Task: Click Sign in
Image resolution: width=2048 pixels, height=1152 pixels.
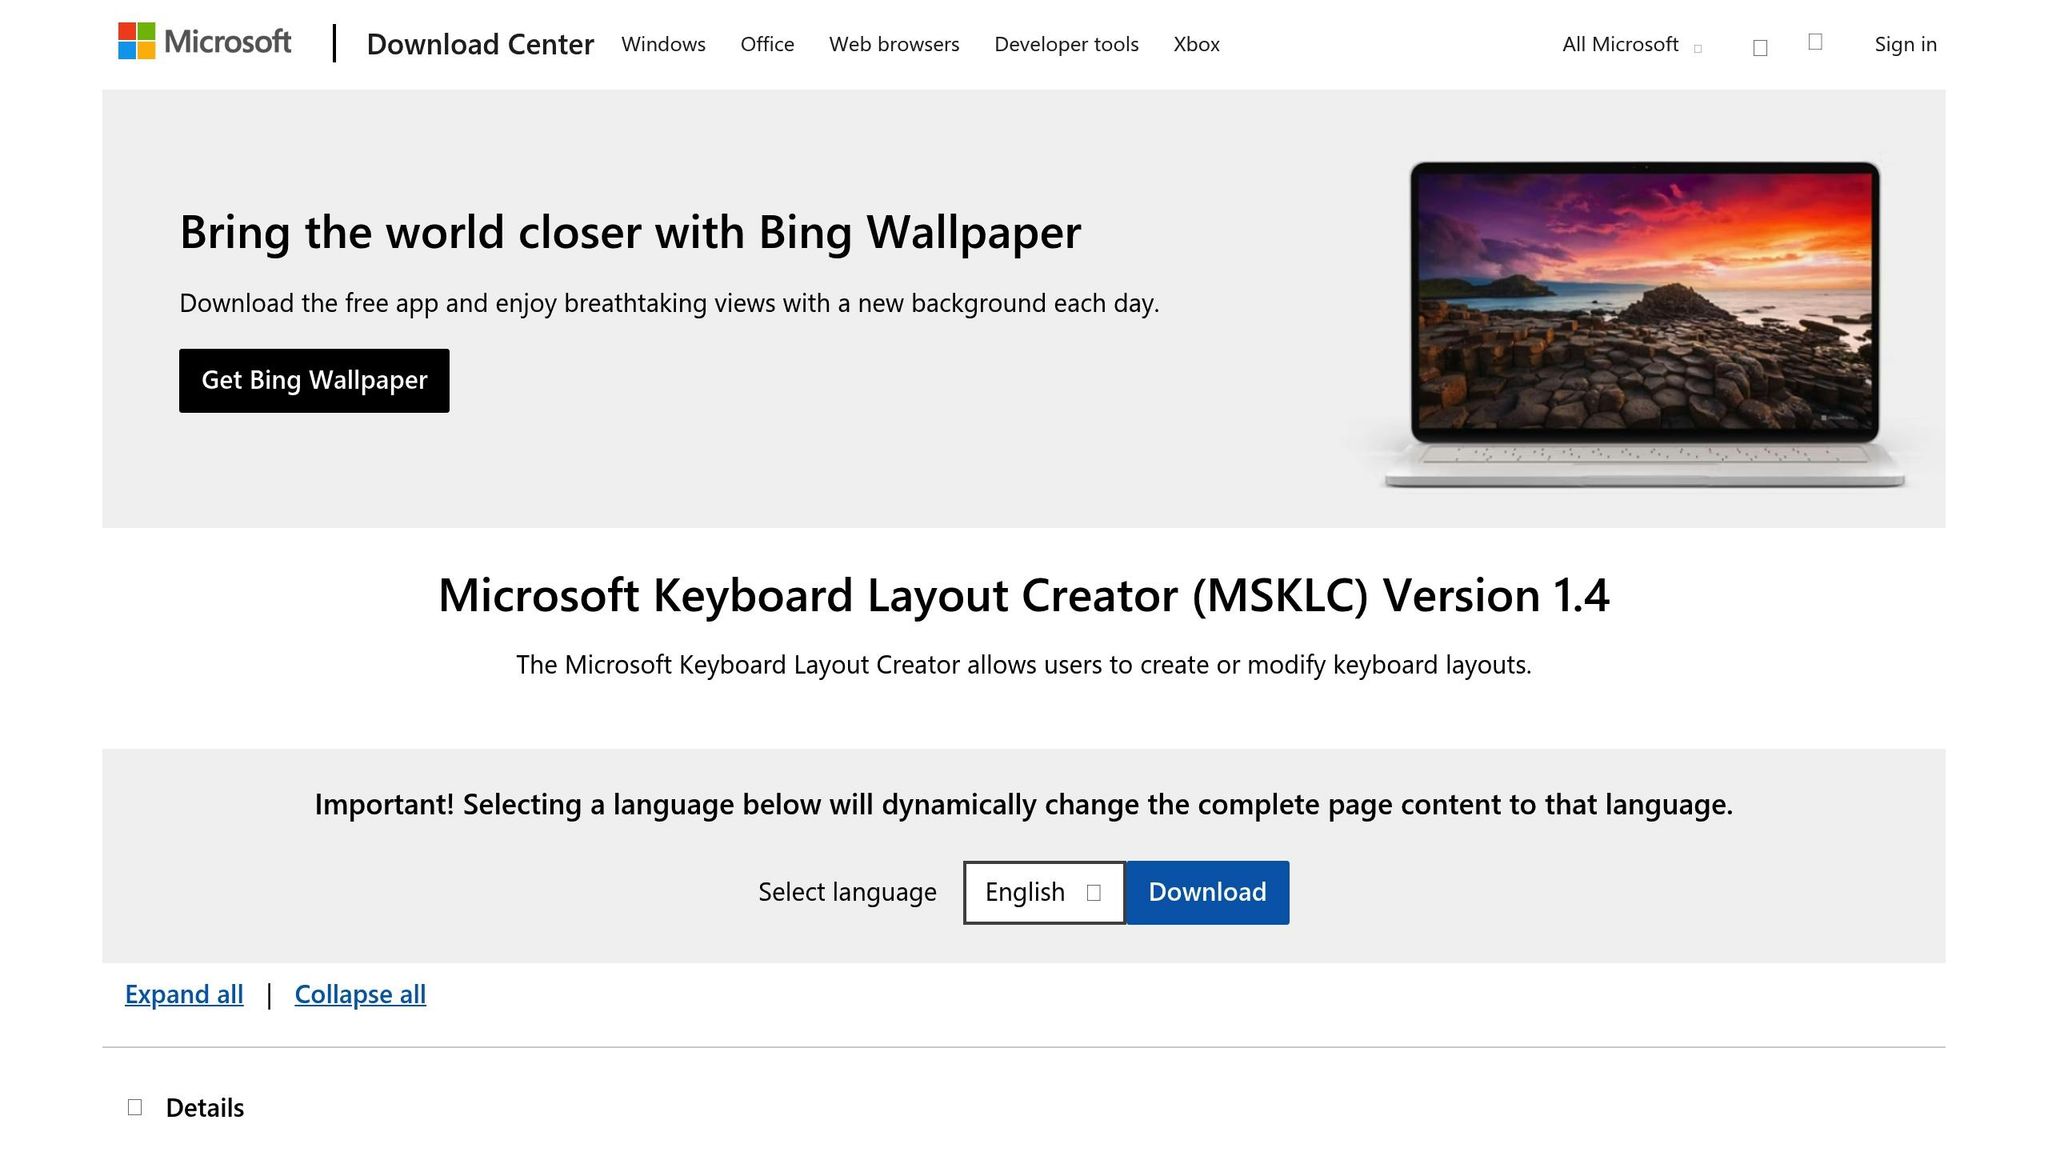Action: pos(1904,44)
